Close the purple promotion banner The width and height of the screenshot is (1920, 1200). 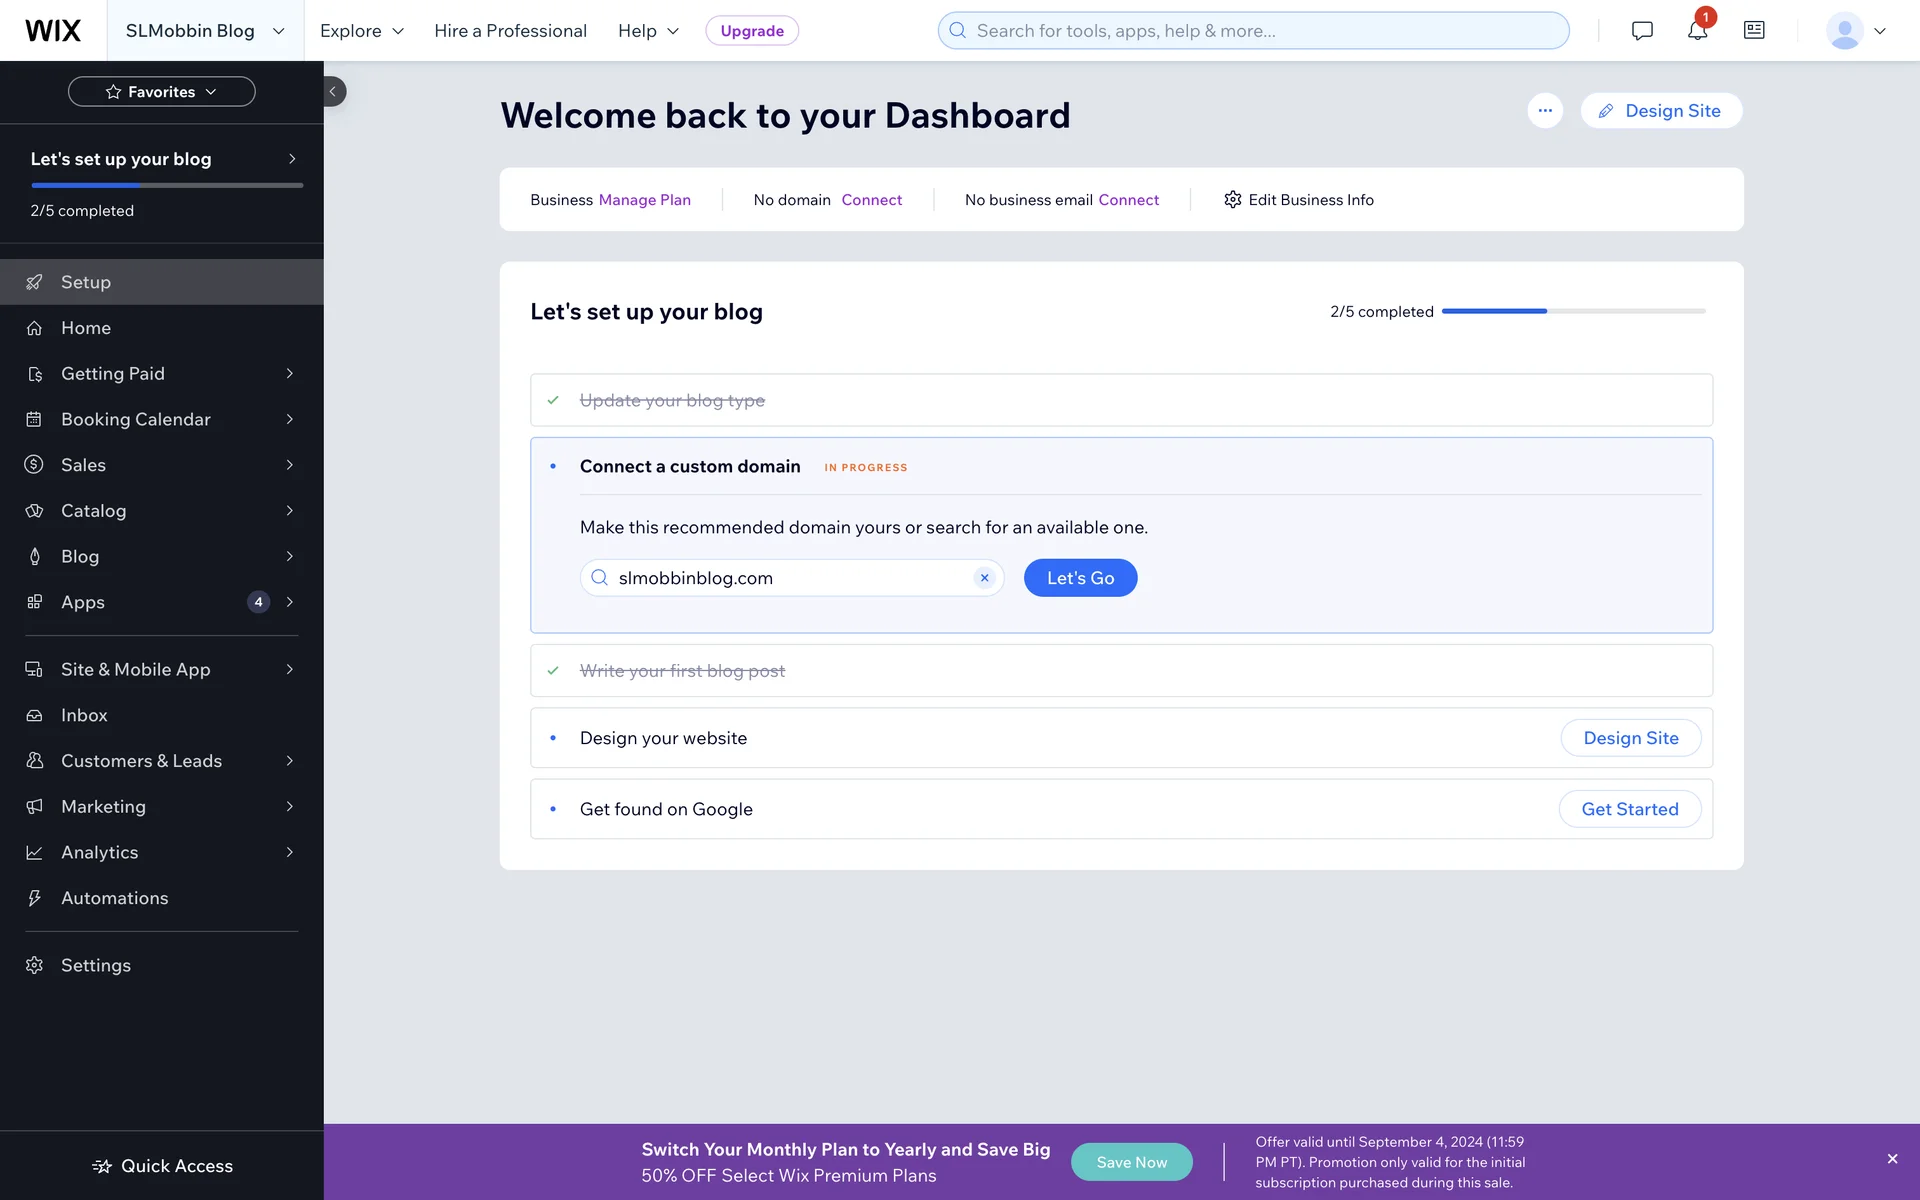[1892, 1159]
